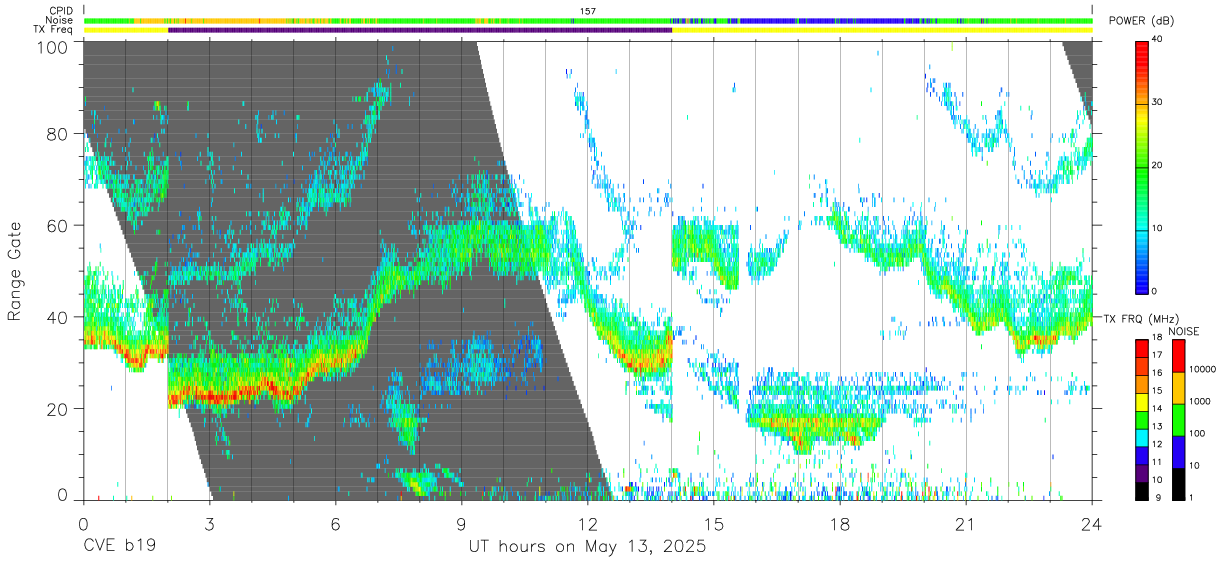The height and width of the screenshot is (567, 1228).
Task: Click the yellow 14–15 MHz TX FRQ block
Action: (x=1141, y=402)
